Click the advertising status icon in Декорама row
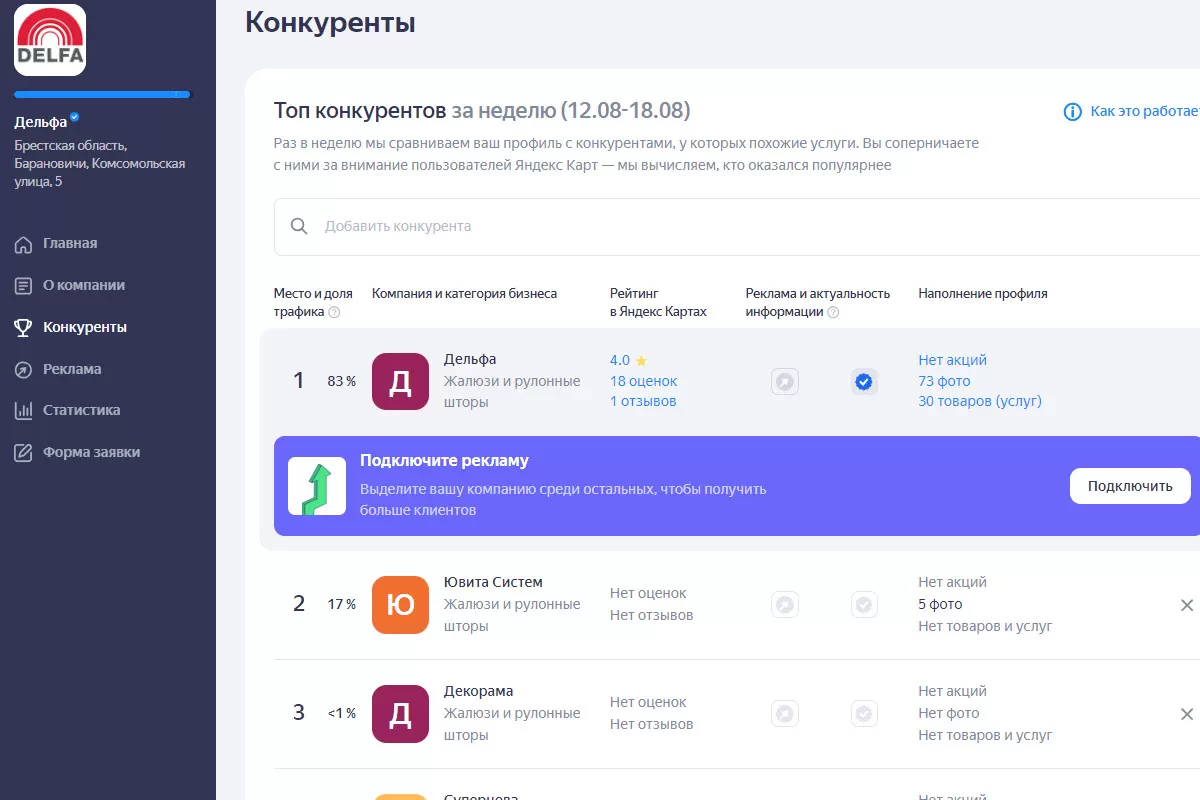Screen dimensions: 1200x800 coord(785,713)
